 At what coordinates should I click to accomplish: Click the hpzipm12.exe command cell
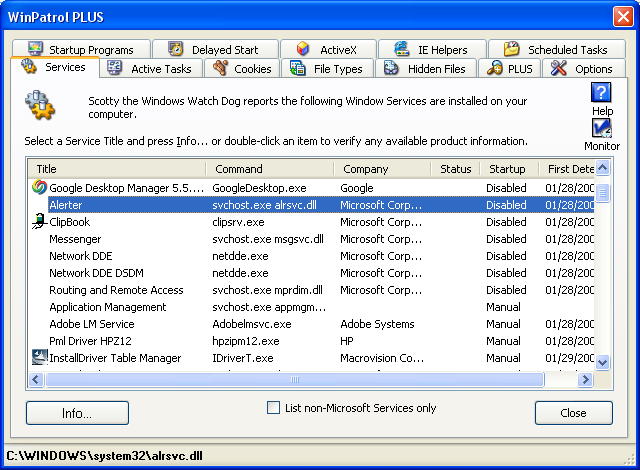[246, 341]
